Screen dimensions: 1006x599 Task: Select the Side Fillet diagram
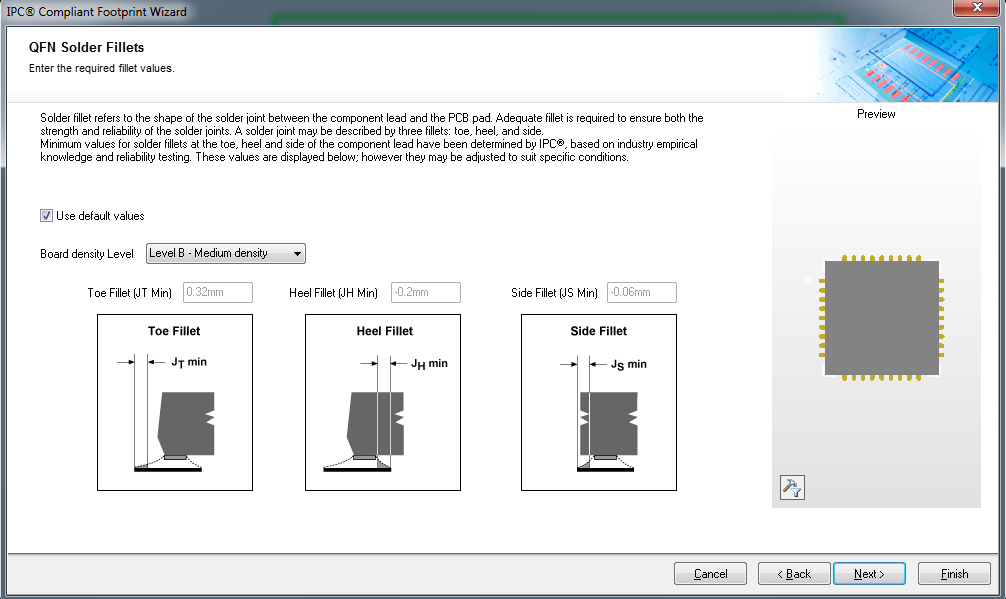point(599,403)
